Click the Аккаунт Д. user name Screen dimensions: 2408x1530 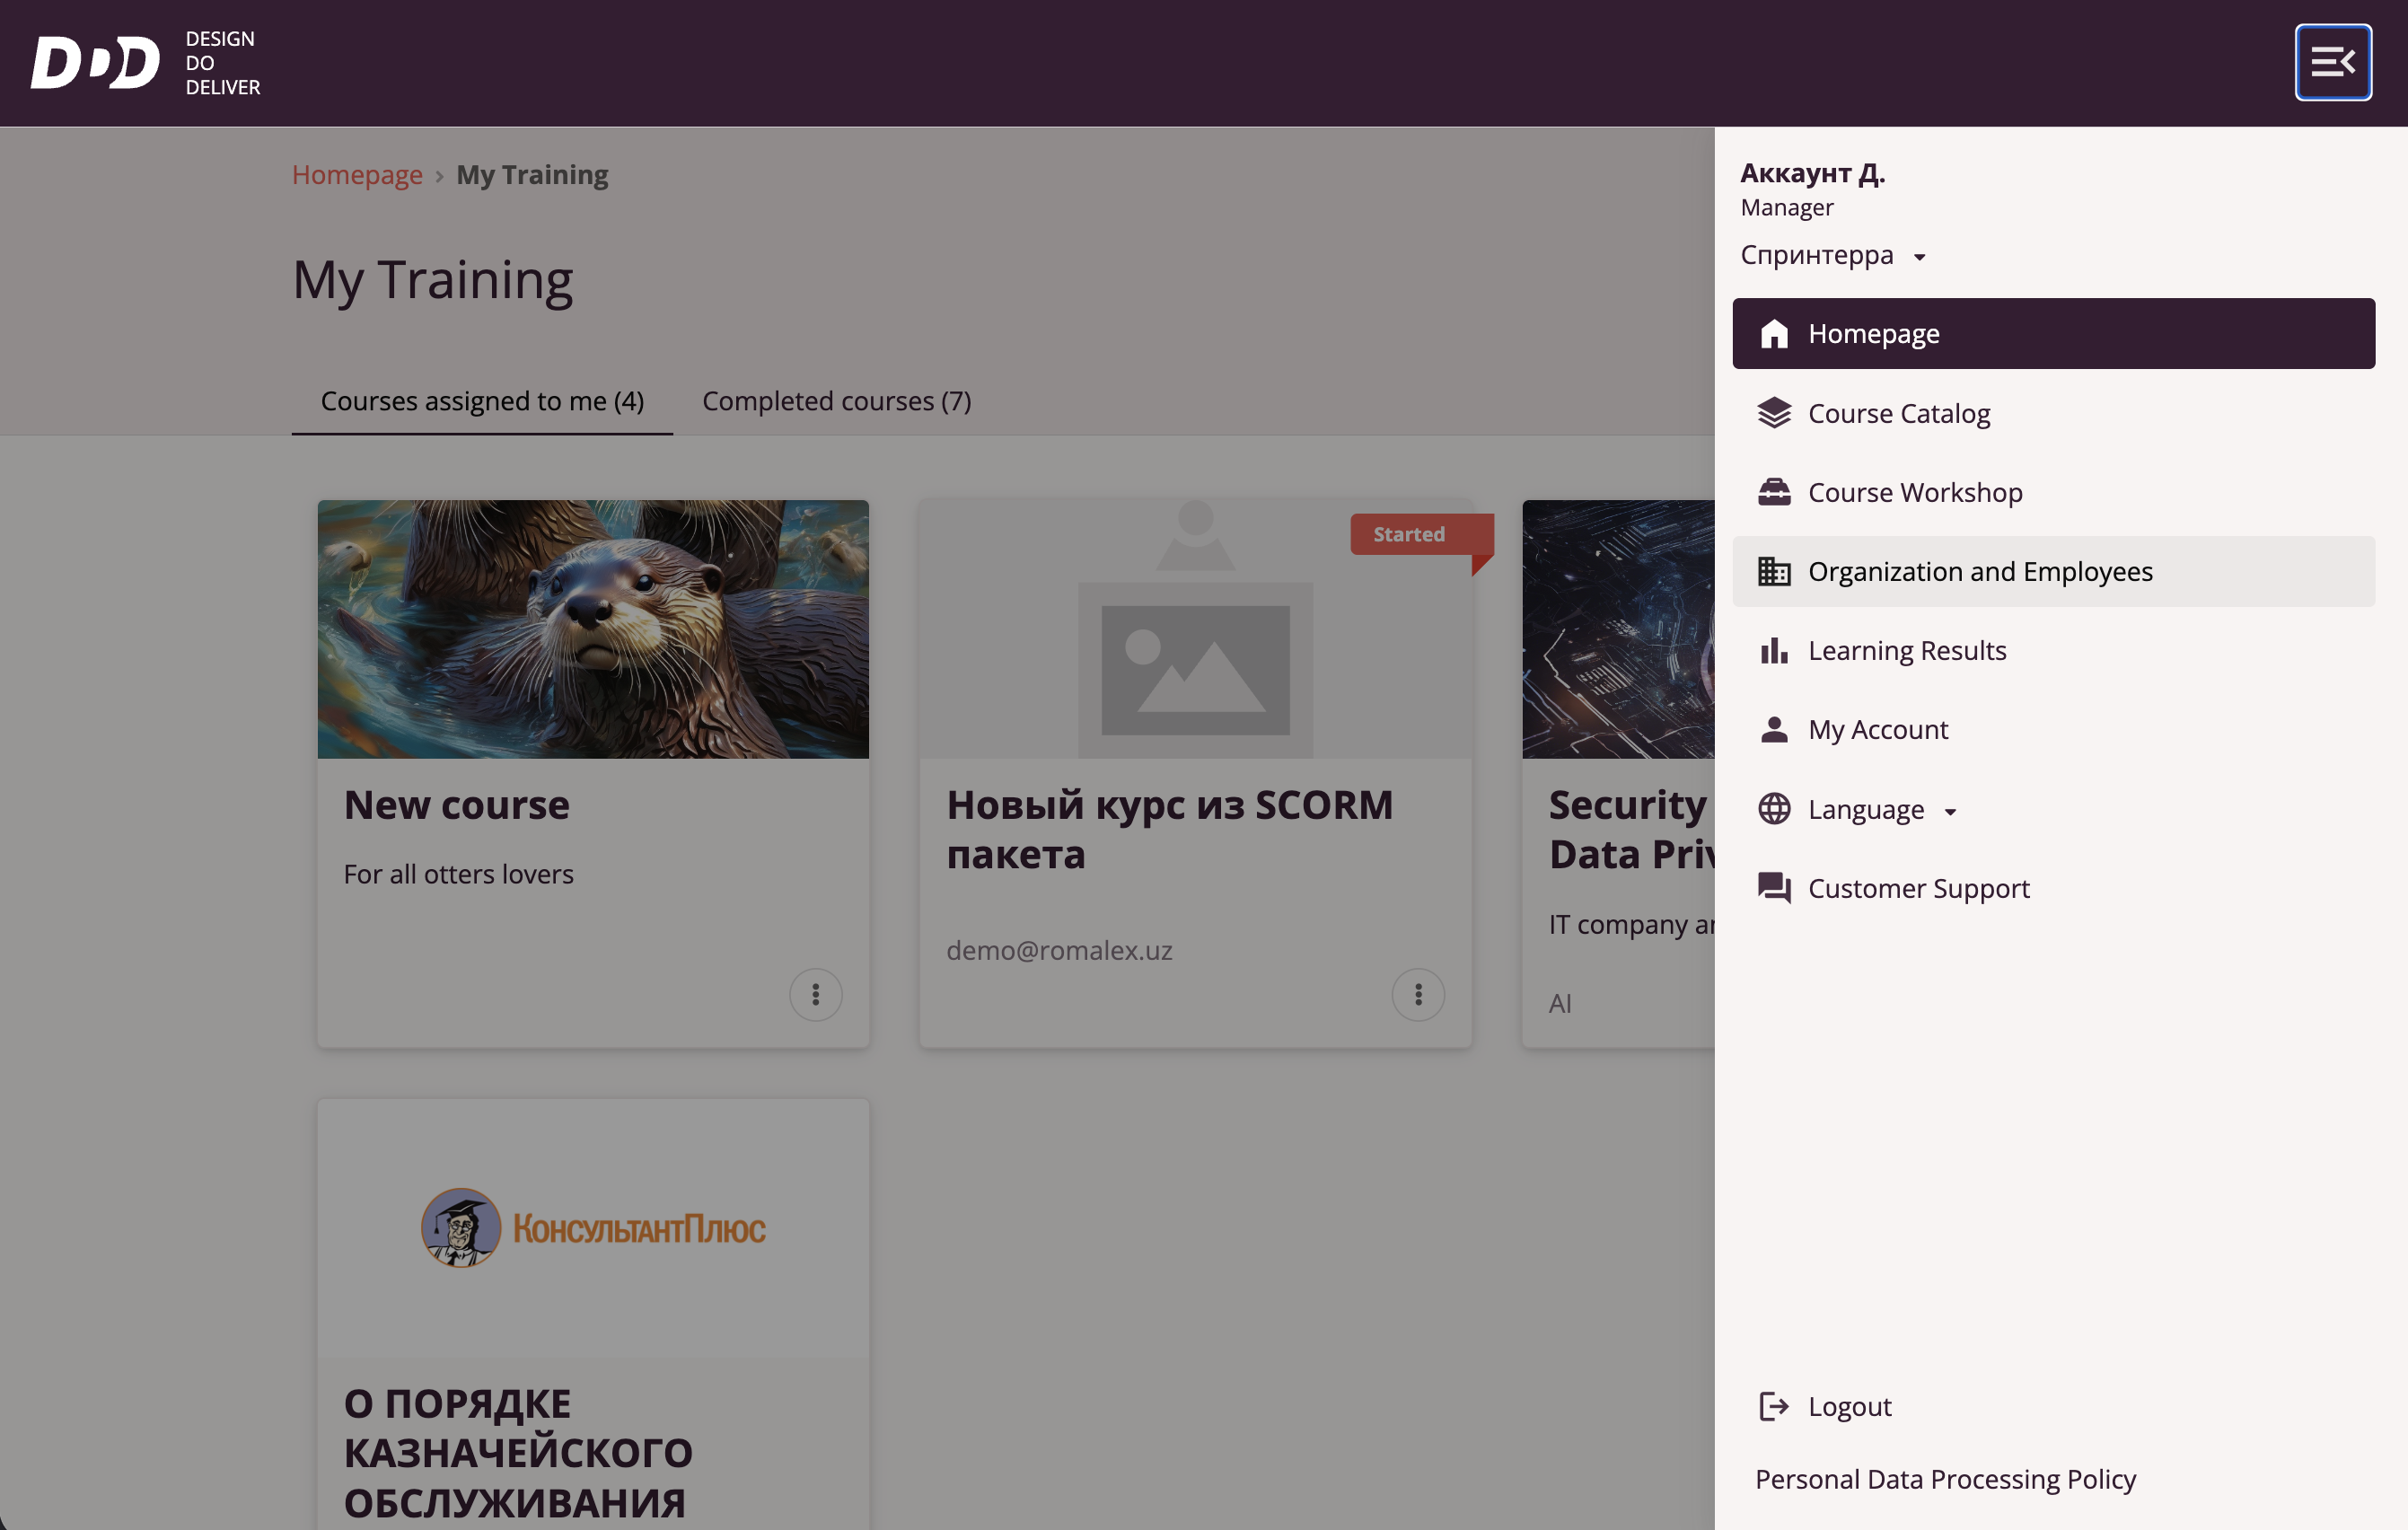[x=1812, y=173]
